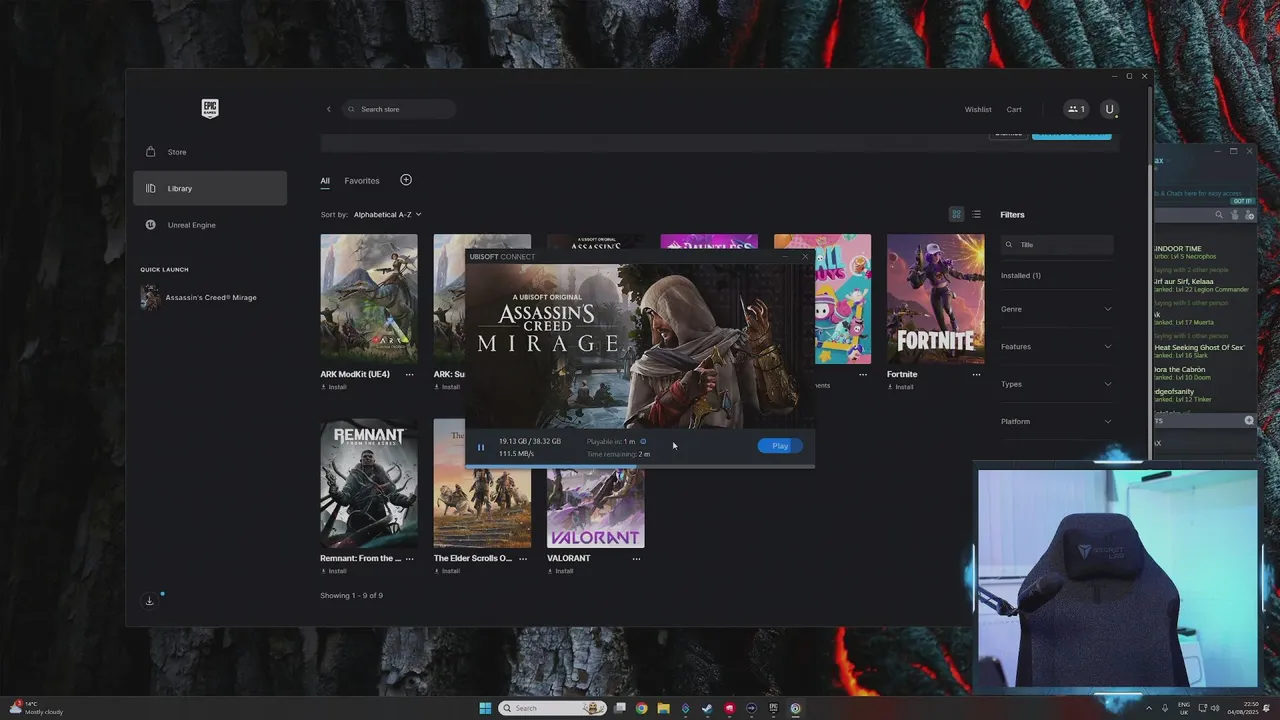Open Sort by Alphabetical A-Z dropdown
Screen dimensions: 1280x720
point(387,214)
